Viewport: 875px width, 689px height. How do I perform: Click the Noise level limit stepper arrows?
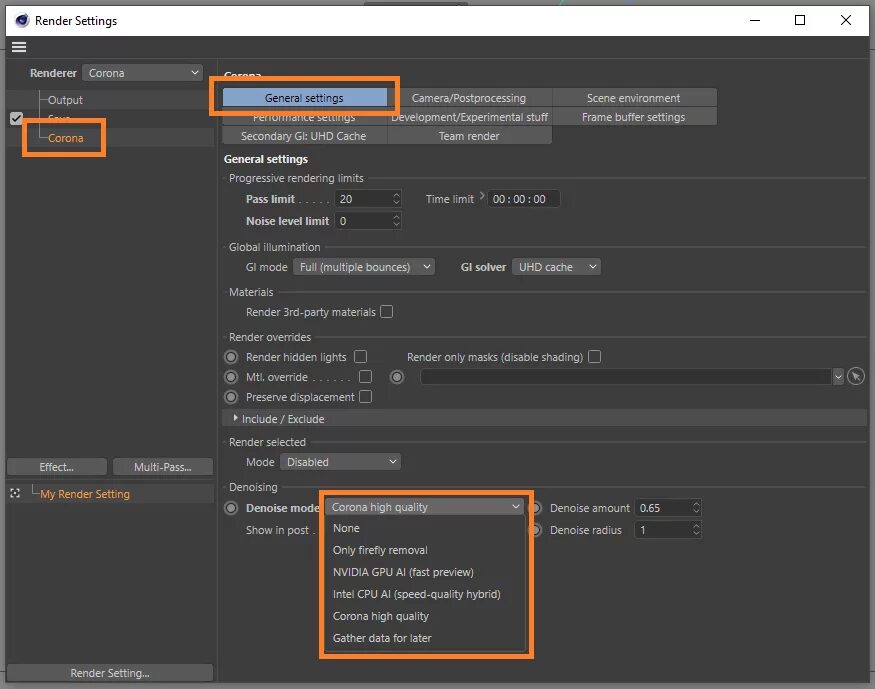pos(396,221)
